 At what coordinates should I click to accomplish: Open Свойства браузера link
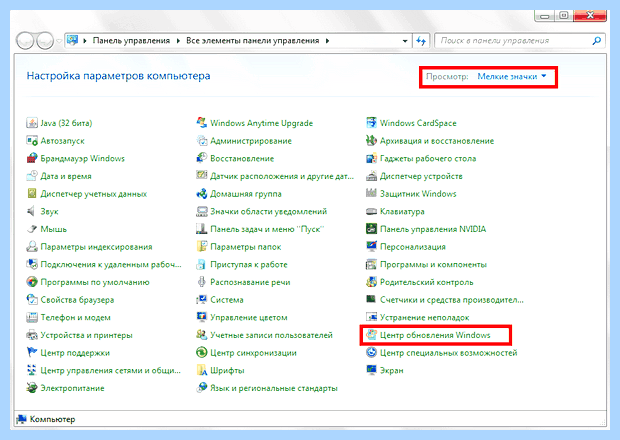(x=77, y=300)
